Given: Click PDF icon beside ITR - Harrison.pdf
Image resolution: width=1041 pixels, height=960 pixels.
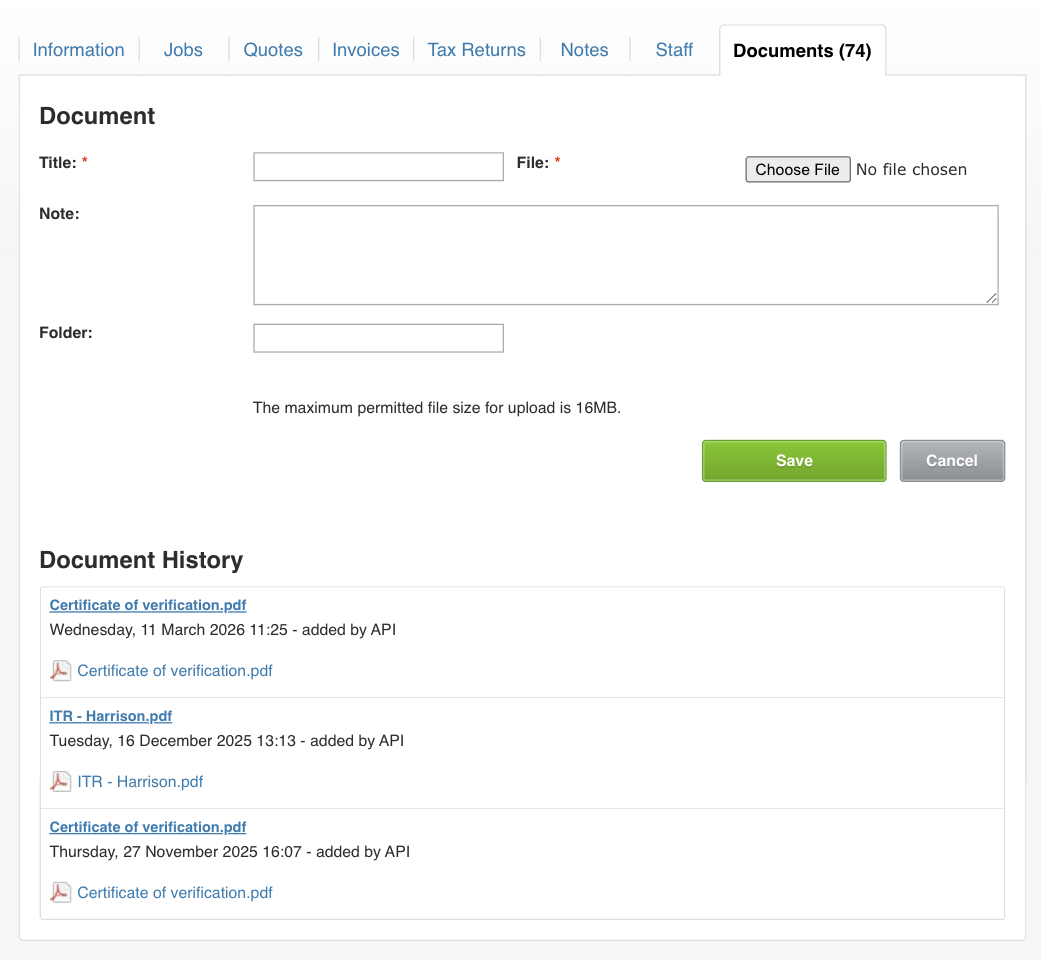Looking at the screenshot, I should (x=60, y=781).
